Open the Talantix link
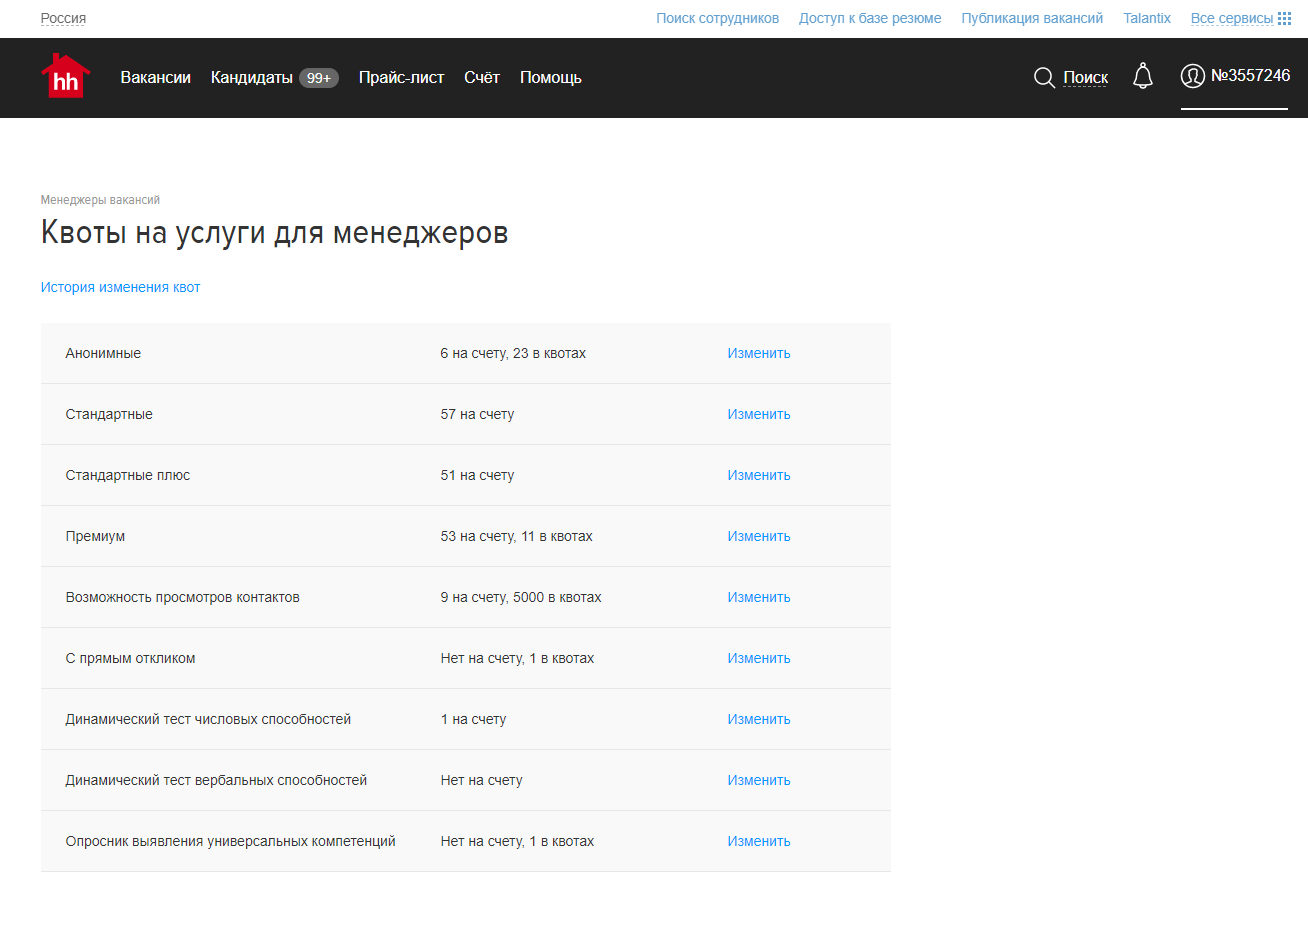The image size is (1308, 929). (1147, 18)
